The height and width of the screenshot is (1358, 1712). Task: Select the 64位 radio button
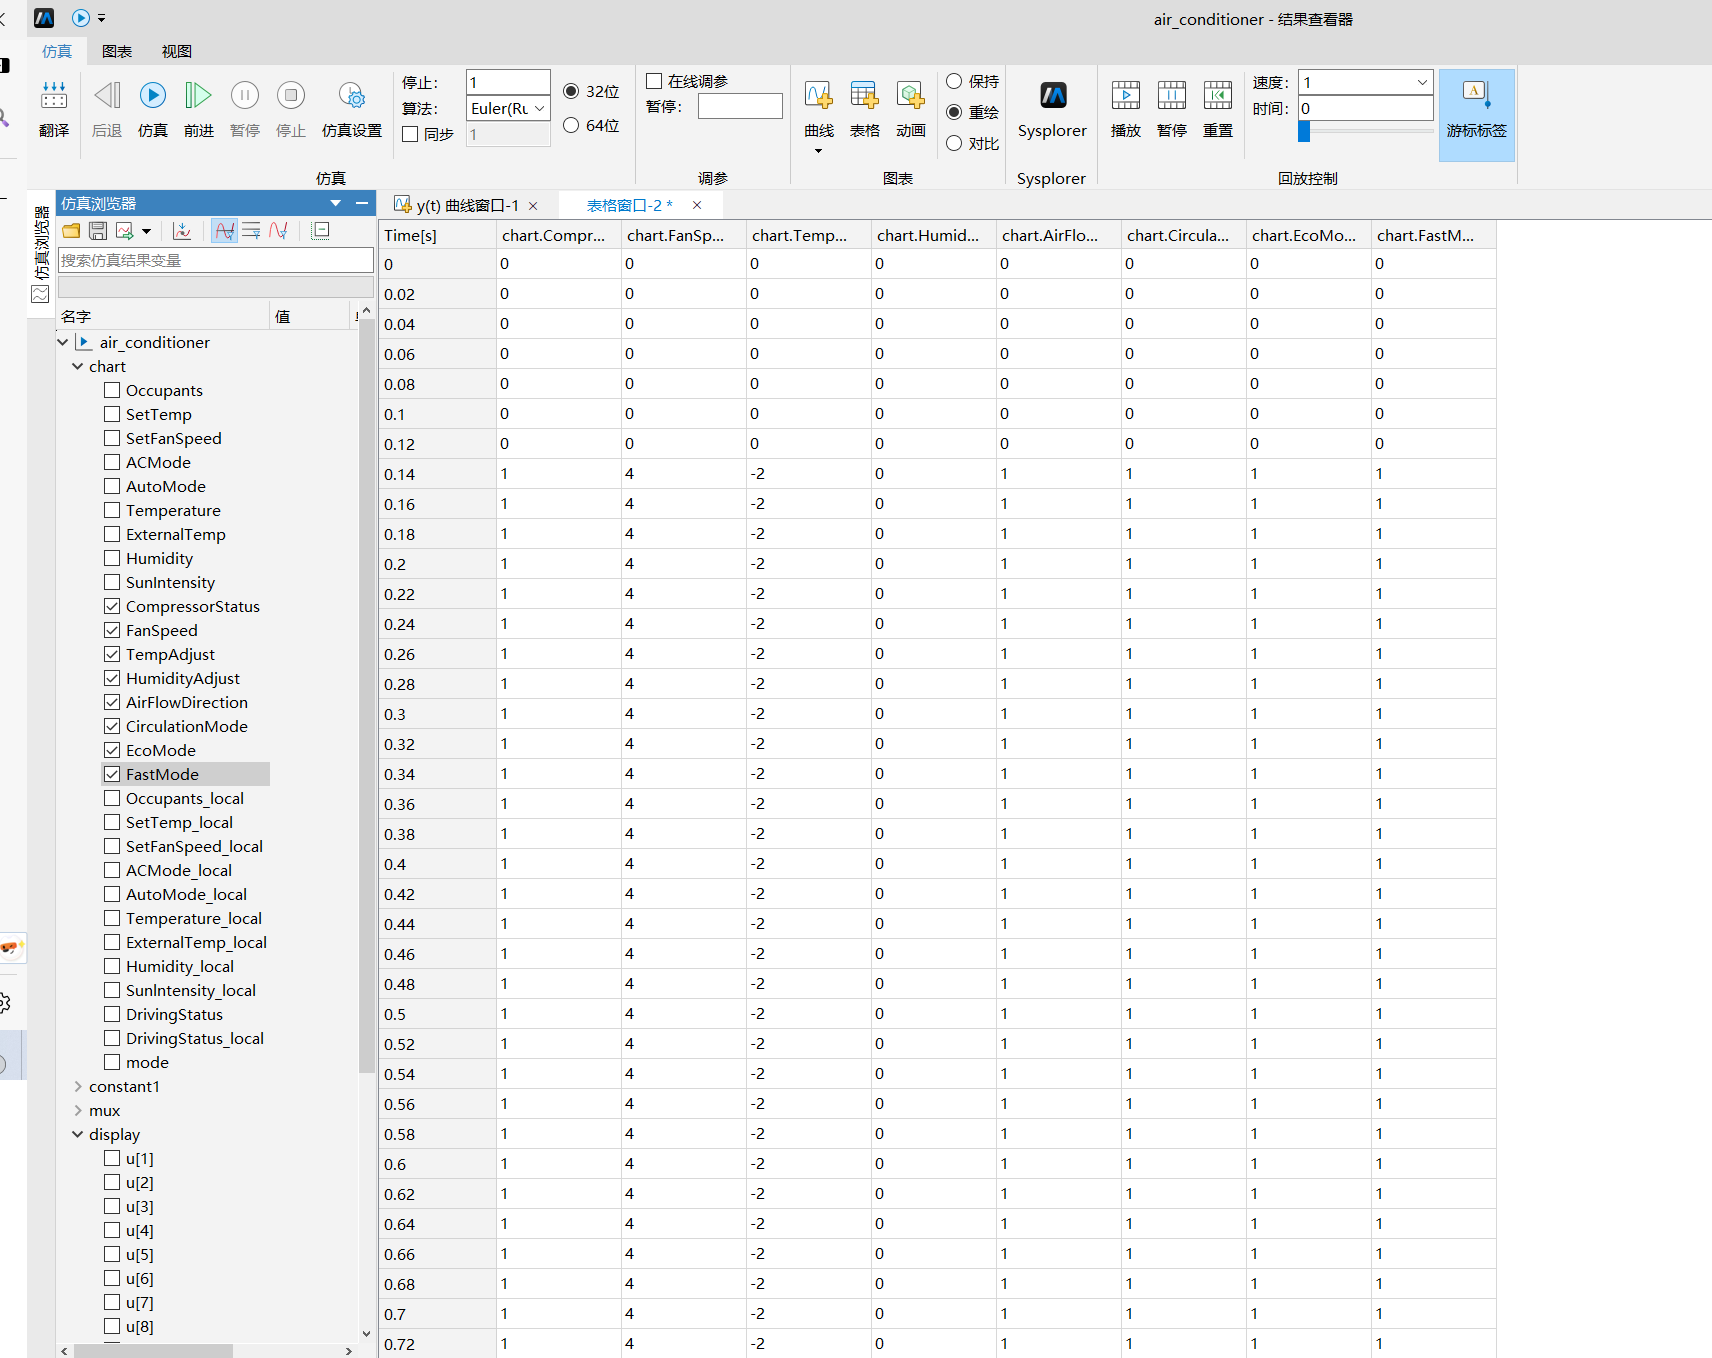pyautogui.click(x=571, y=125)
